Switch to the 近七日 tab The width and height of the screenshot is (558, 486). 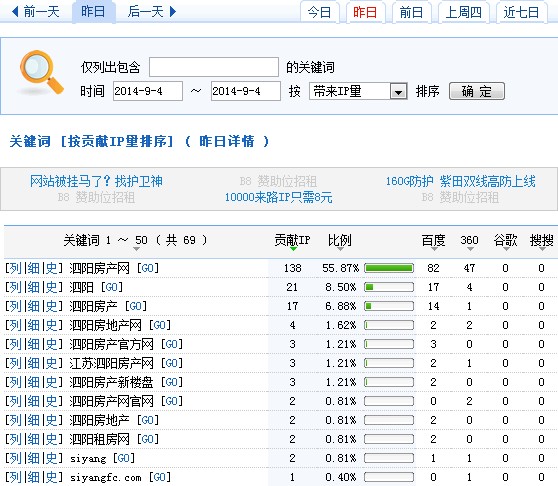(521, 12)
